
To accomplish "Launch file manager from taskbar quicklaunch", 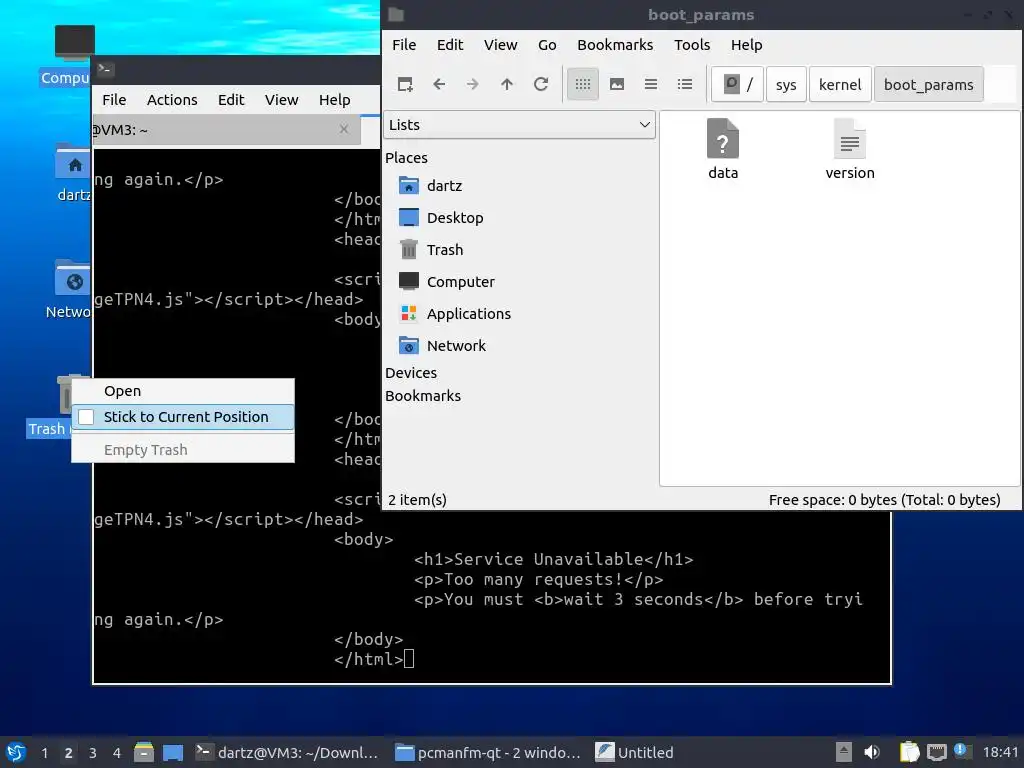I will 144,752.
